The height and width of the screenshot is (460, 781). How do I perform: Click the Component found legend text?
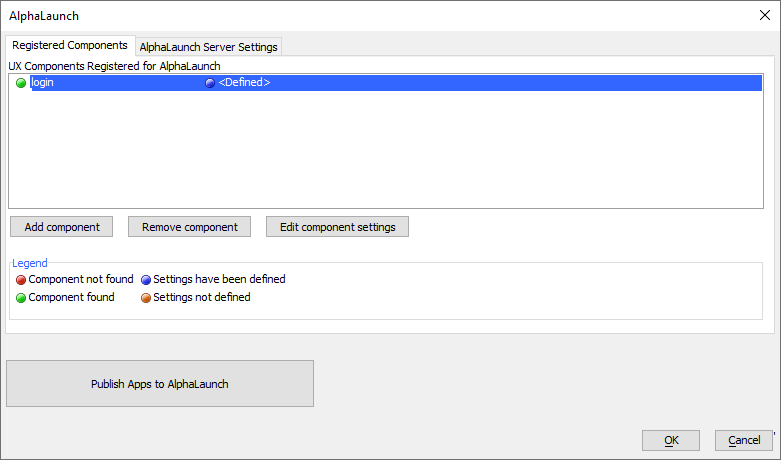click(x=71, y=297)
